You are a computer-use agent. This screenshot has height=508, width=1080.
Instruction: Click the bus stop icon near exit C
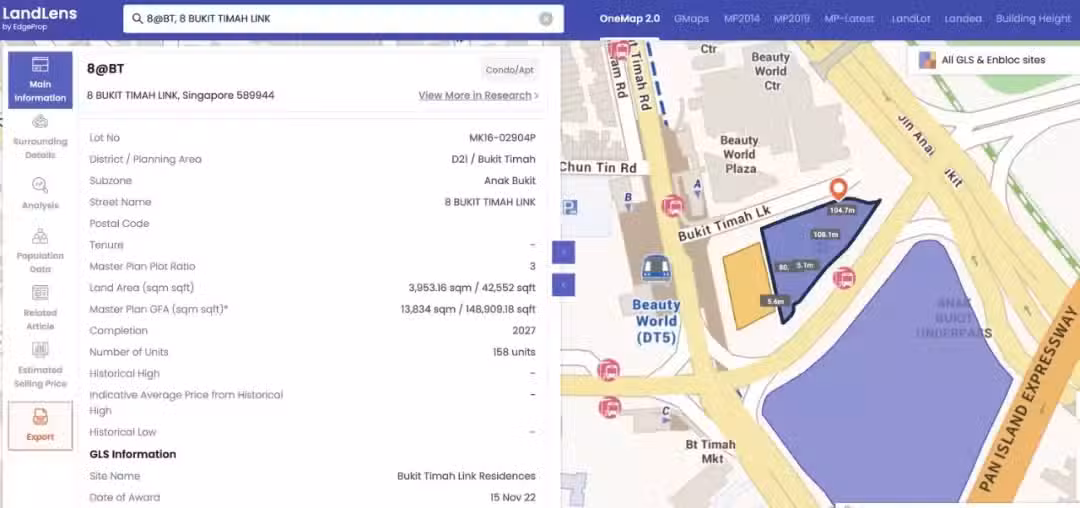(x=610, y=408)
